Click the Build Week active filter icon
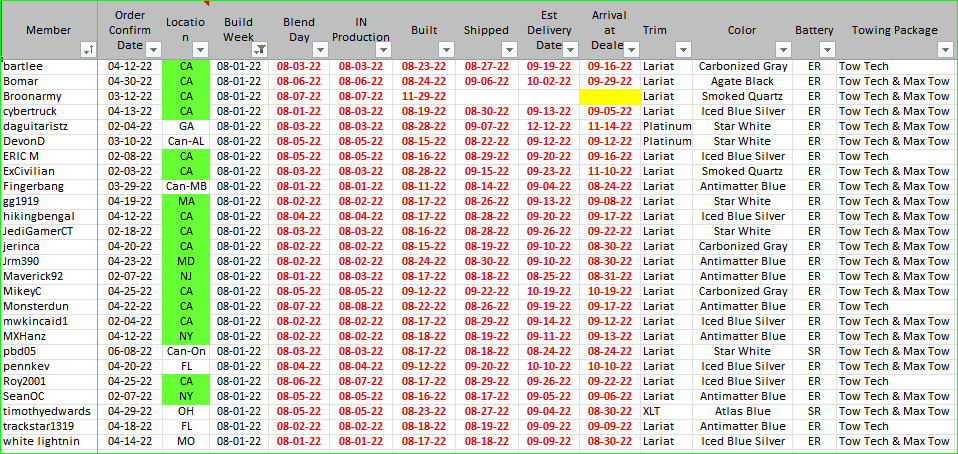Viewport: 958px width, 454px height. coord(261,49)
